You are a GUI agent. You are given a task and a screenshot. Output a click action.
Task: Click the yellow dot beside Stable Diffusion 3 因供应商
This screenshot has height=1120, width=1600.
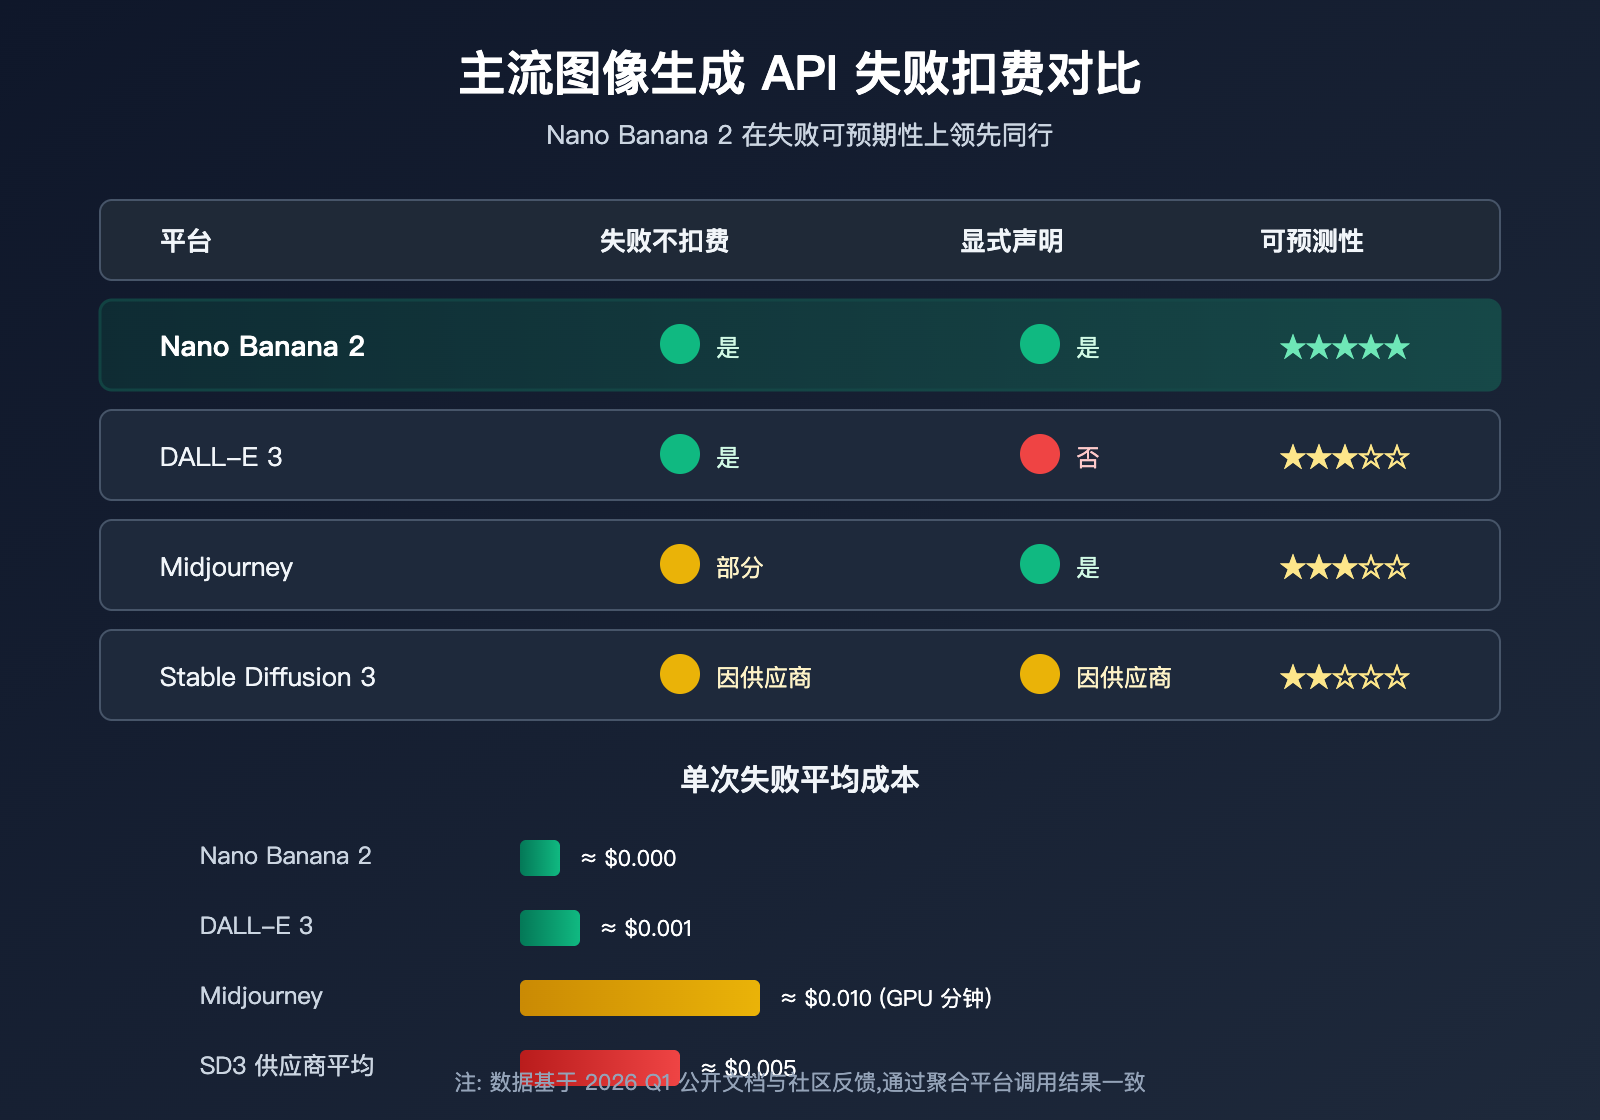click(x=679, y=675)
